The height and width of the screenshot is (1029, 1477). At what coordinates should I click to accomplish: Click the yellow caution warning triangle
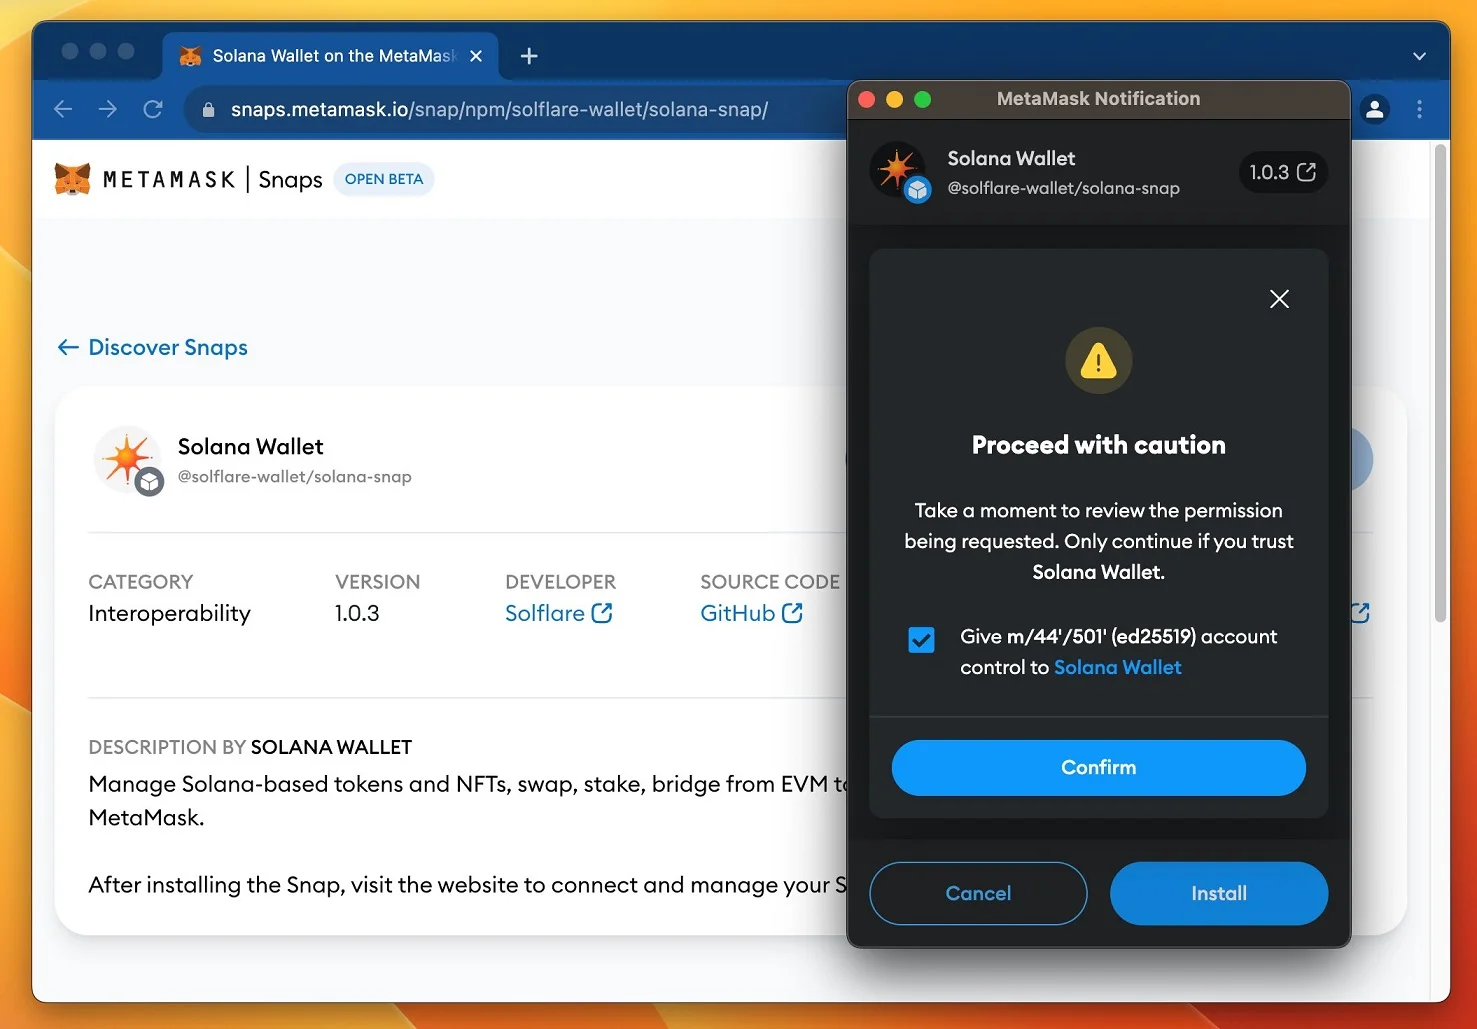[x=1098, y=360]
